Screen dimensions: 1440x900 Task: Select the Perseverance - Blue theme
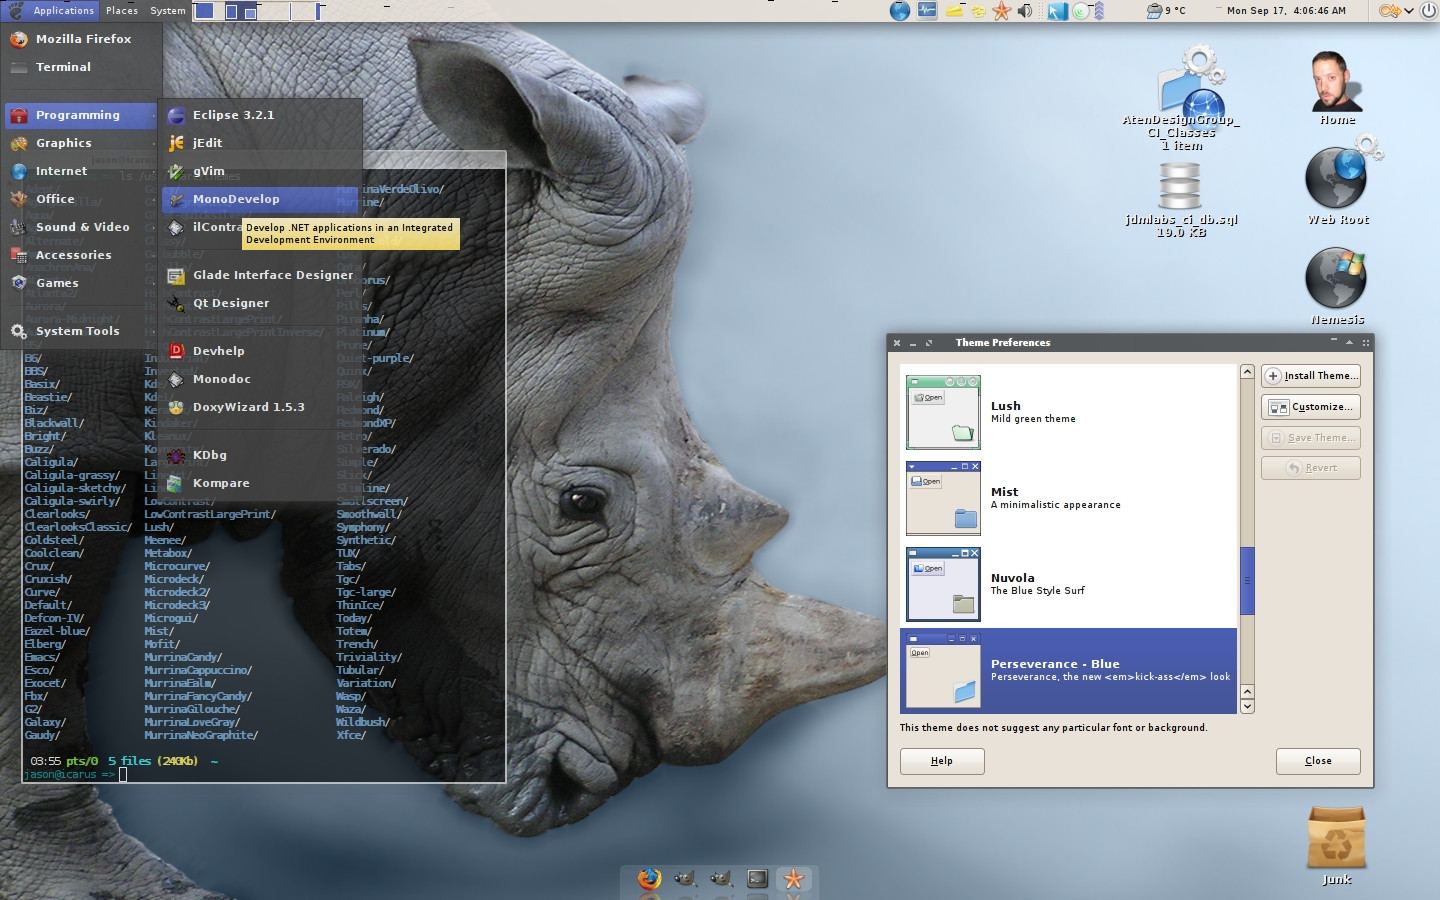[1068, 670]
